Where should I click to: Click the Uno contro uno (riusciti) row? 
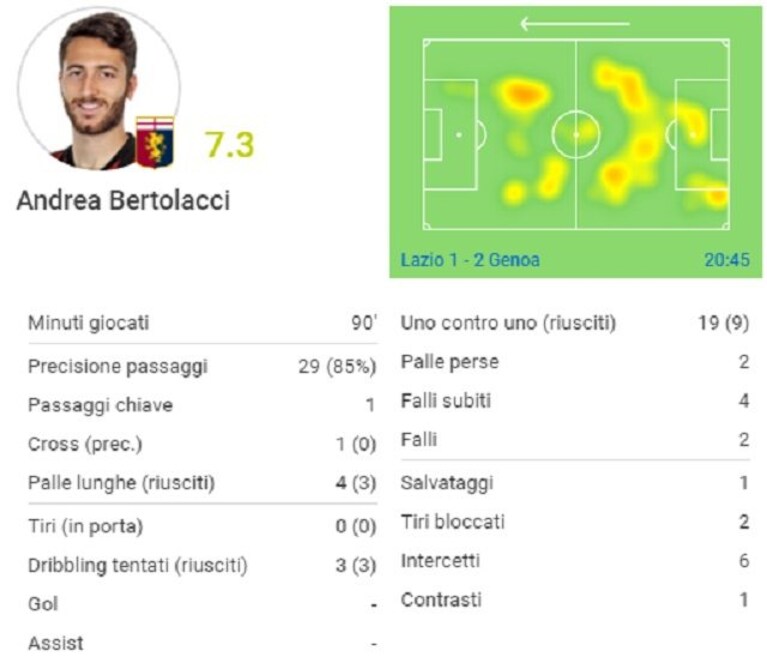click(x=575, y=323)
